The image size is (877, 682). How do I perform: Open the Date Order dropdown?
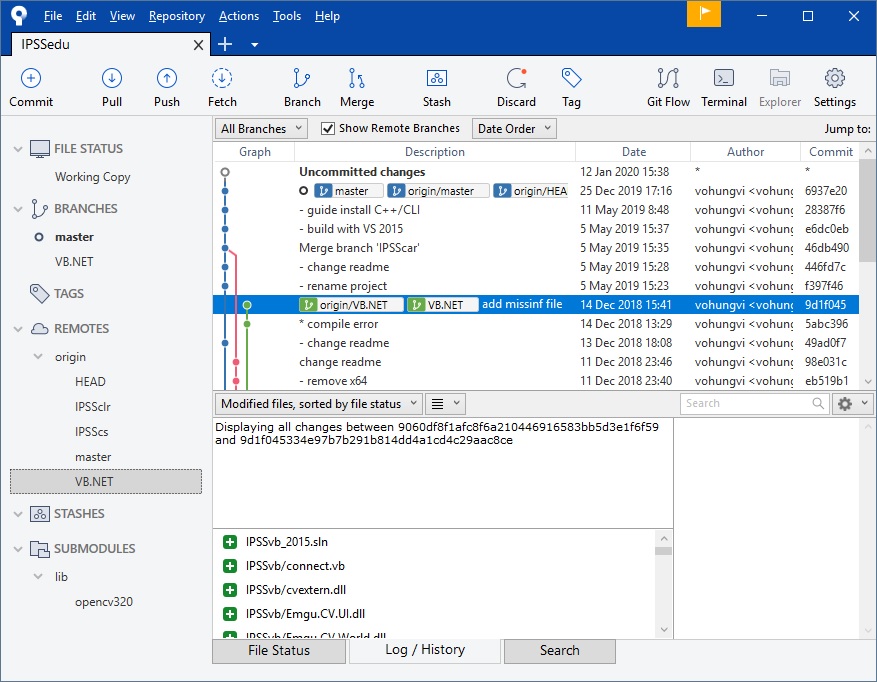pyautogui.click(x=514, y=129)
